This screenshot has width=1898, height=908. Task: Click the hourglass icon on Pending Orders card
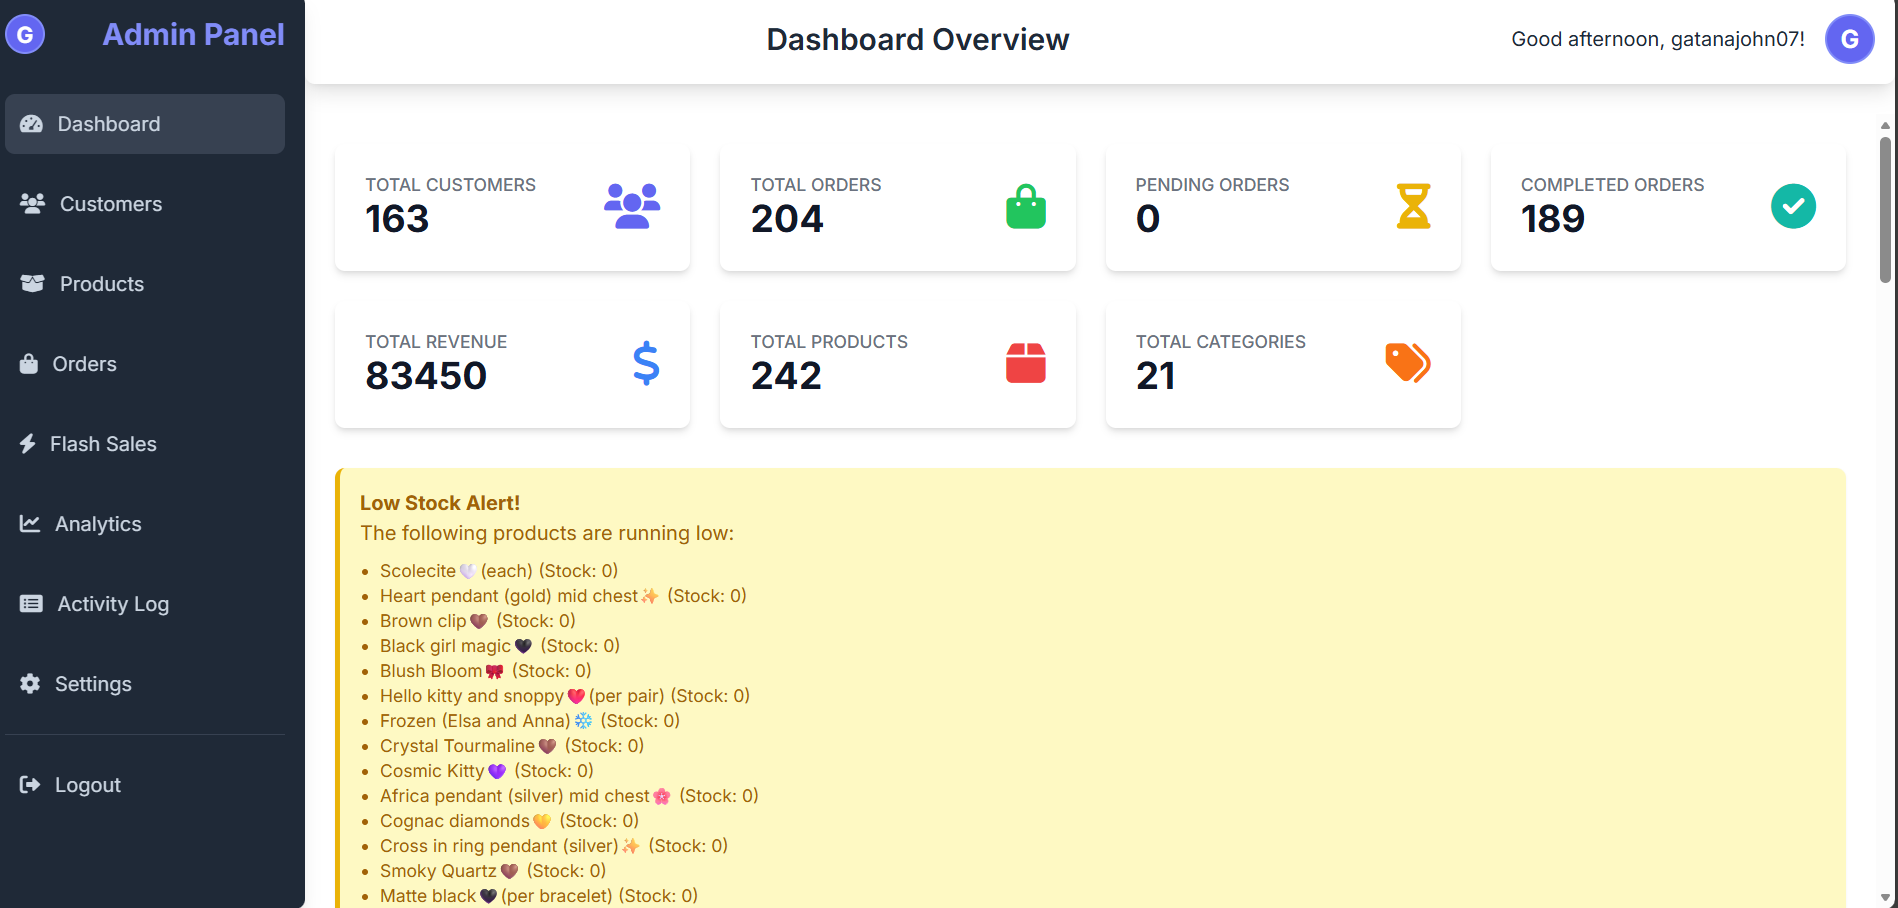pos(1412,206)
